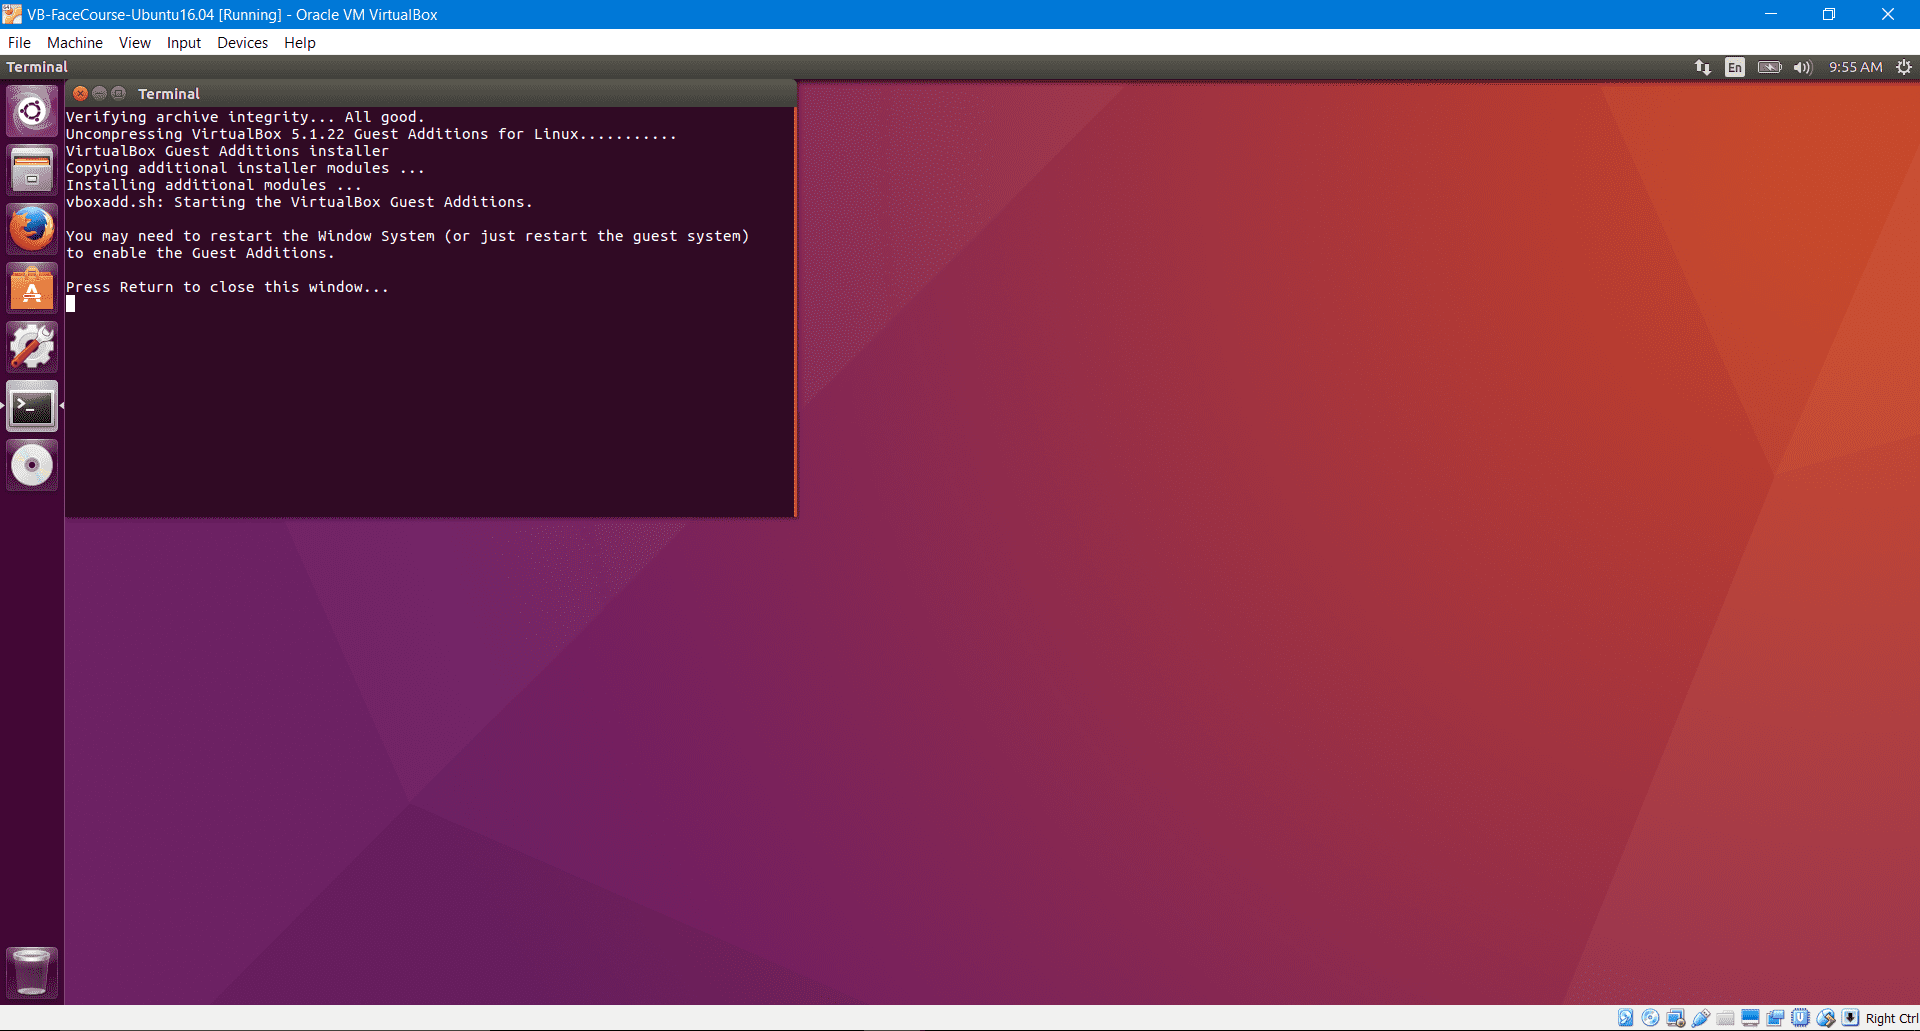Click the 'Copying additional installer modules' line

click(245, 168)
